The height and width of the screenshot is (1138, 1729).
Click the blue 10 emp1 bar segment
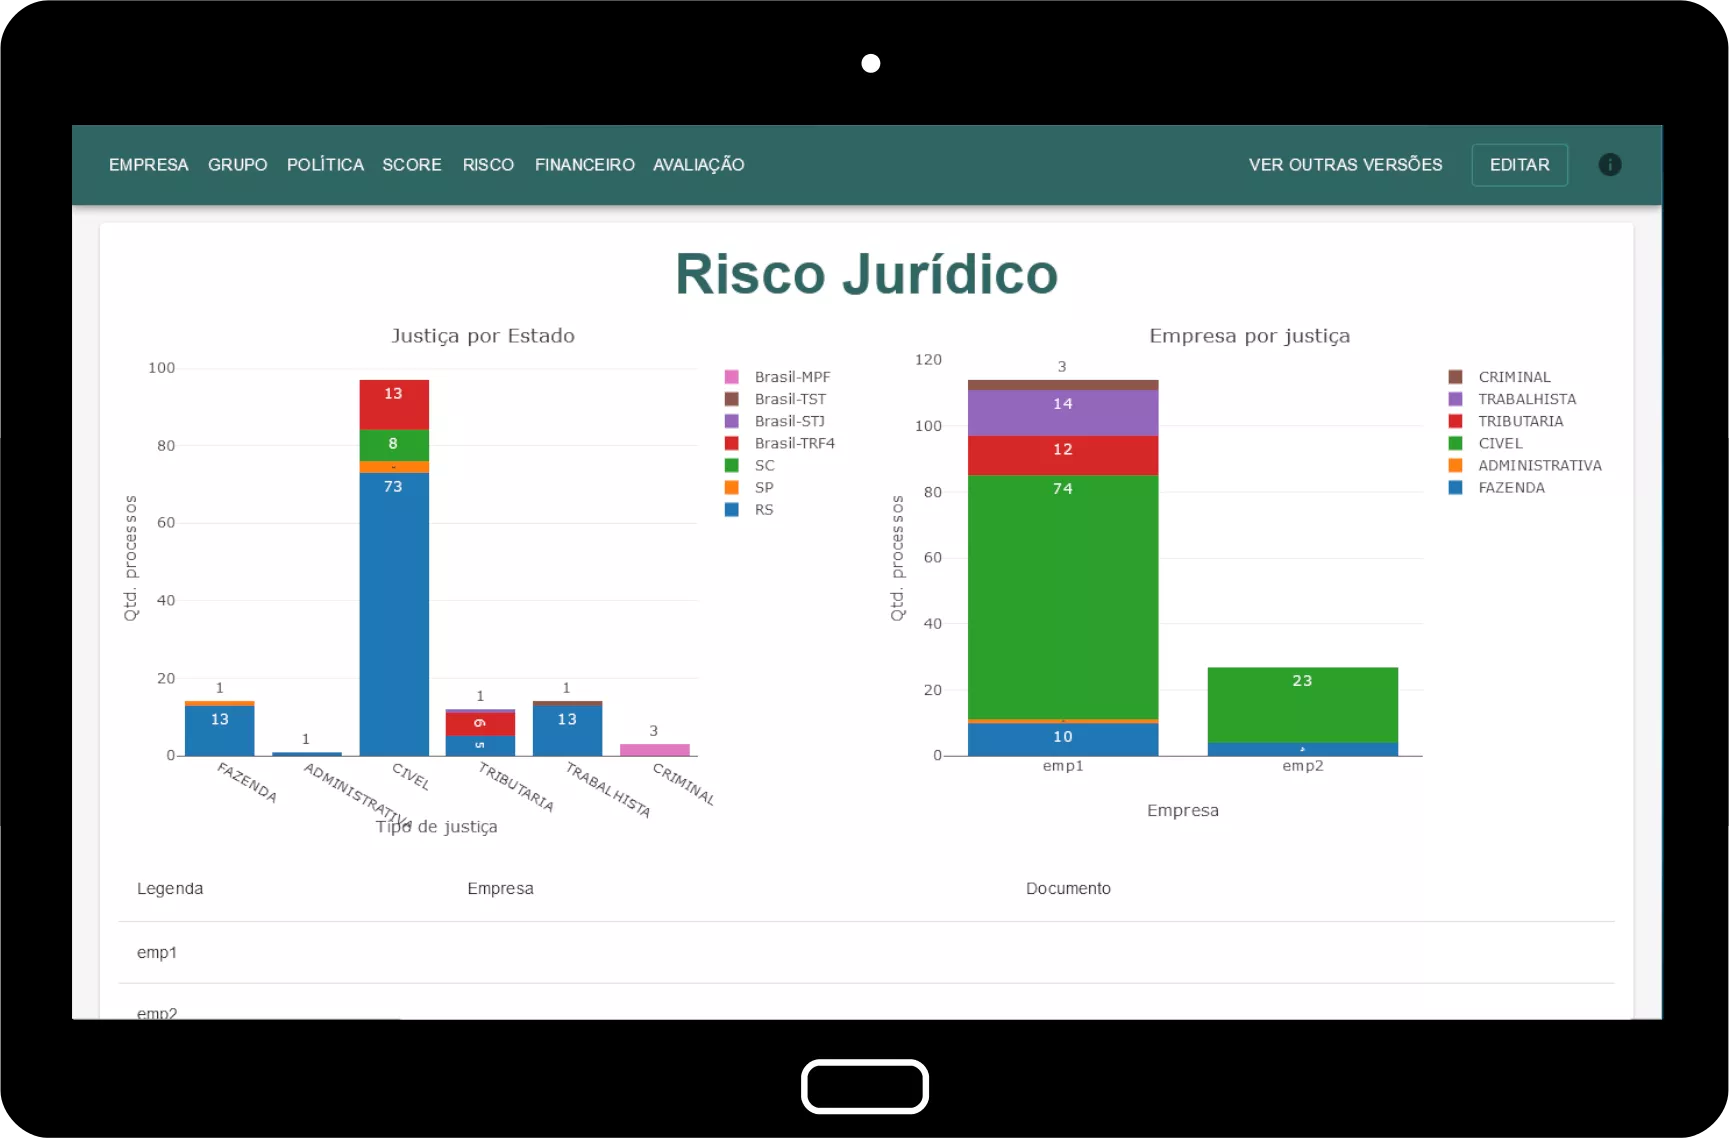(1063, 739)
